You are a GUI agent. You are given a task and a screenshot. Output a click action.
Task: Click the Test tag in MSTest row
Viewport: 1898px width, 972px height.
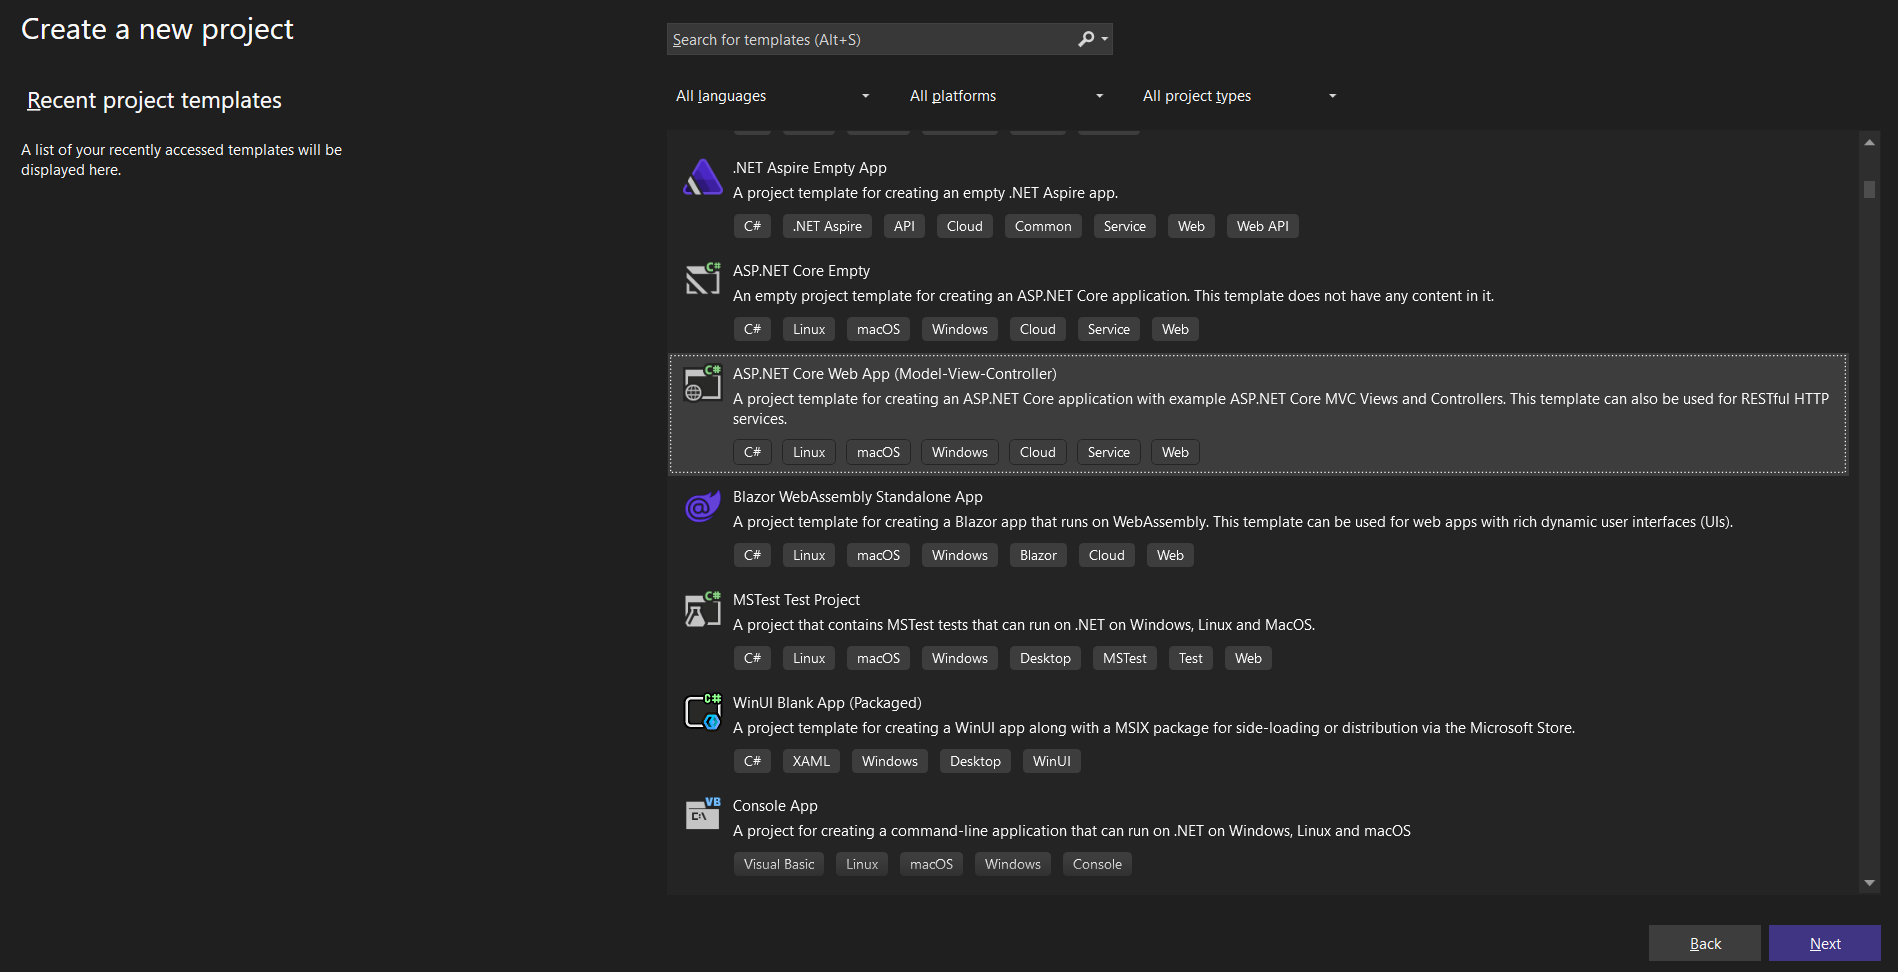click(x=1190, y=658)
